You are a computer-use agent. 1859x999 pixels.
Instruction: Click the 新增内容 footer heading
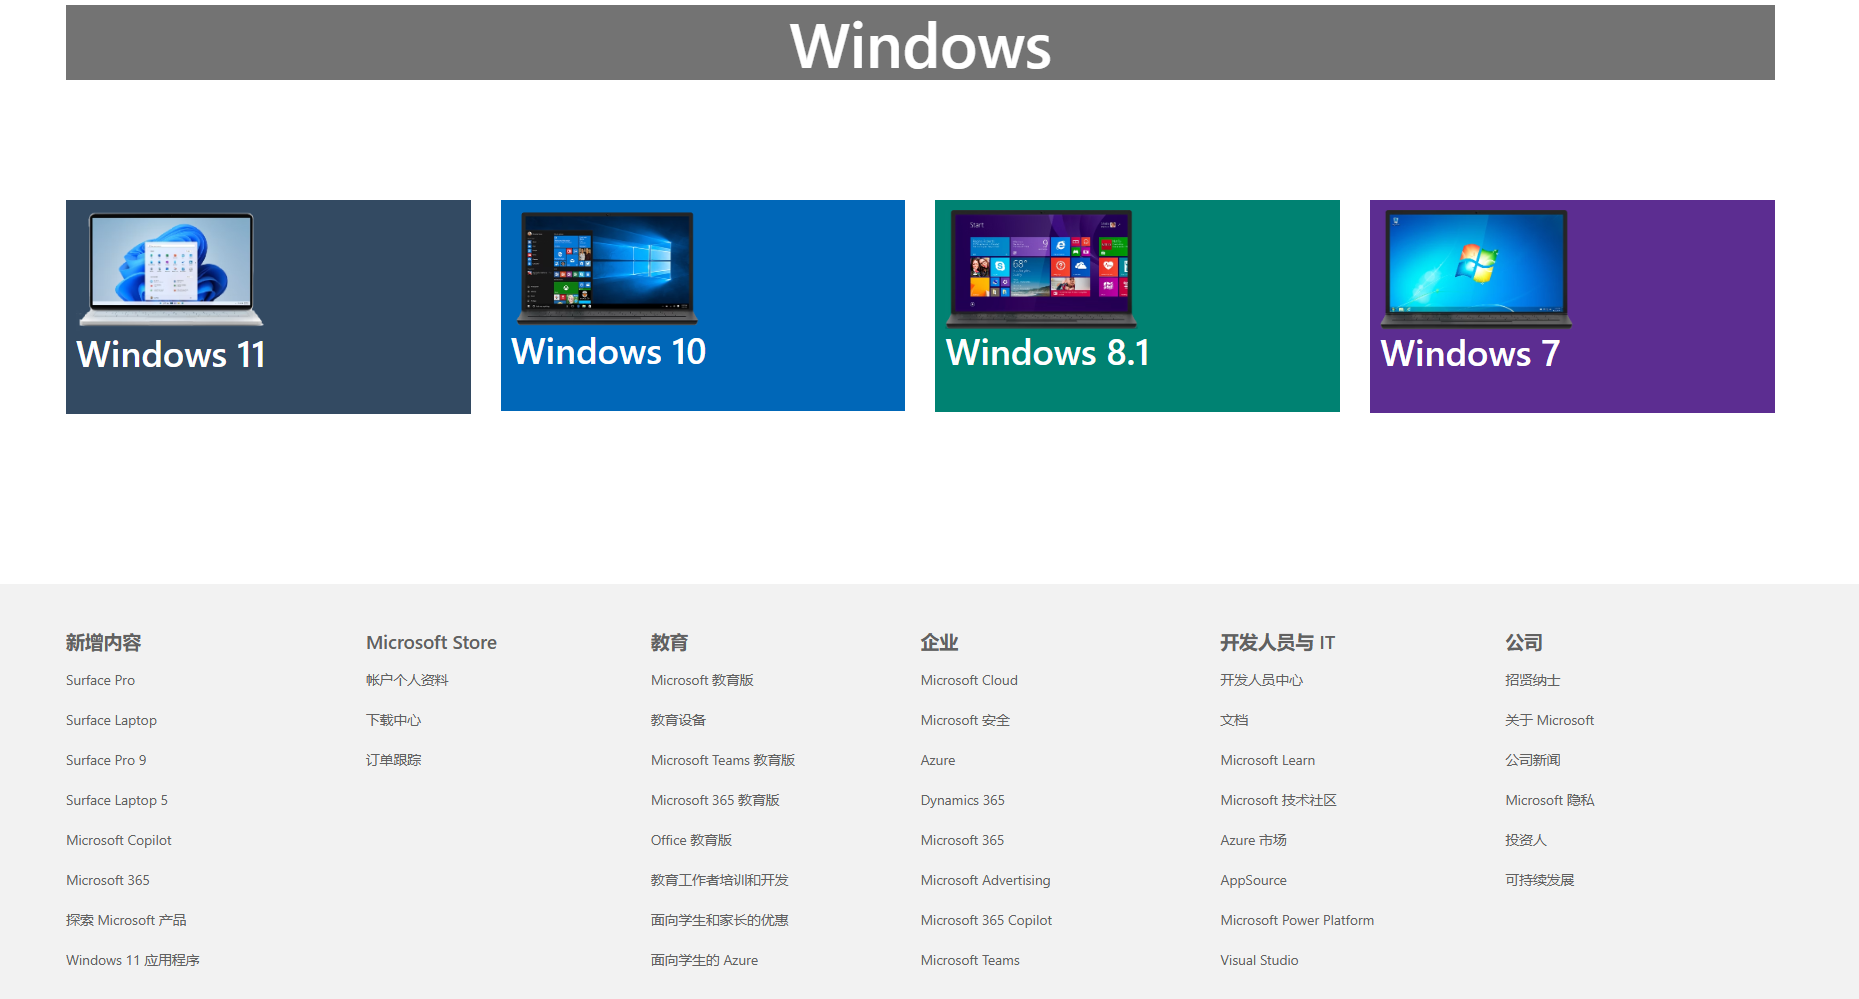click(x=104, y=643)
